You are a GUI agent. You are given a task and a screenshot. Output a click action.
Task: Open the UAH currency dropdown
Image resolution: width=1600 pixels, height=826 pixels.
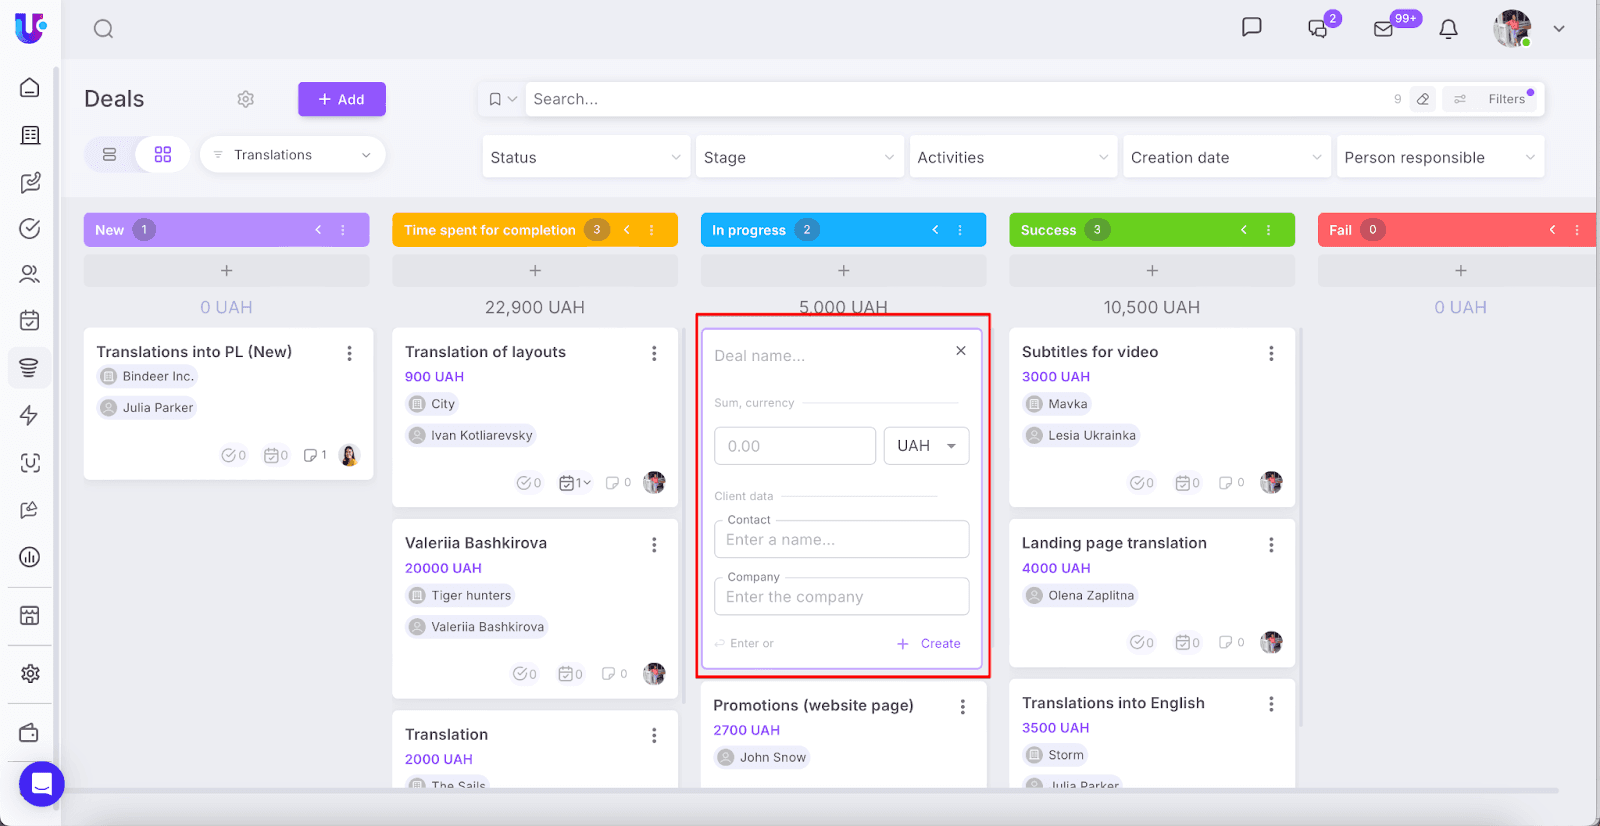(926, 446)
